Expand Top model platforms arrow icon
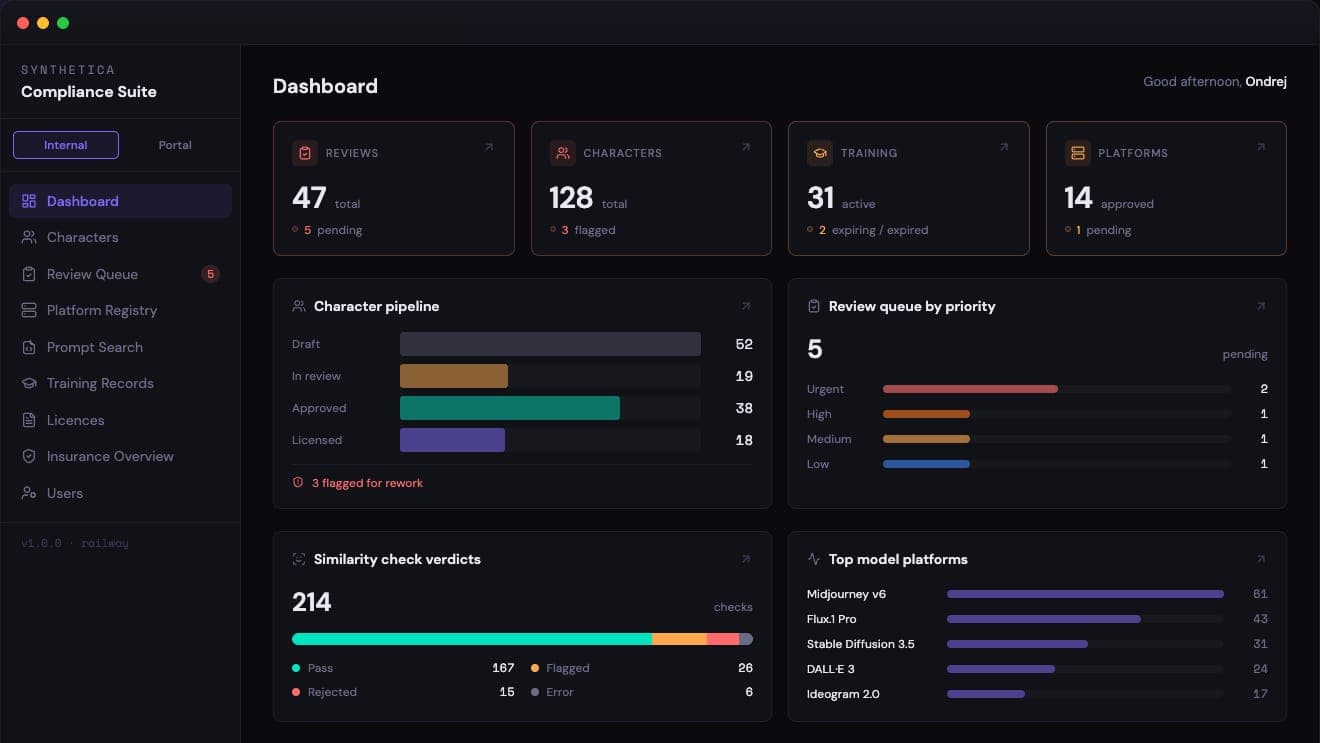1320x743 pixels. click(x=1261, y=559)
